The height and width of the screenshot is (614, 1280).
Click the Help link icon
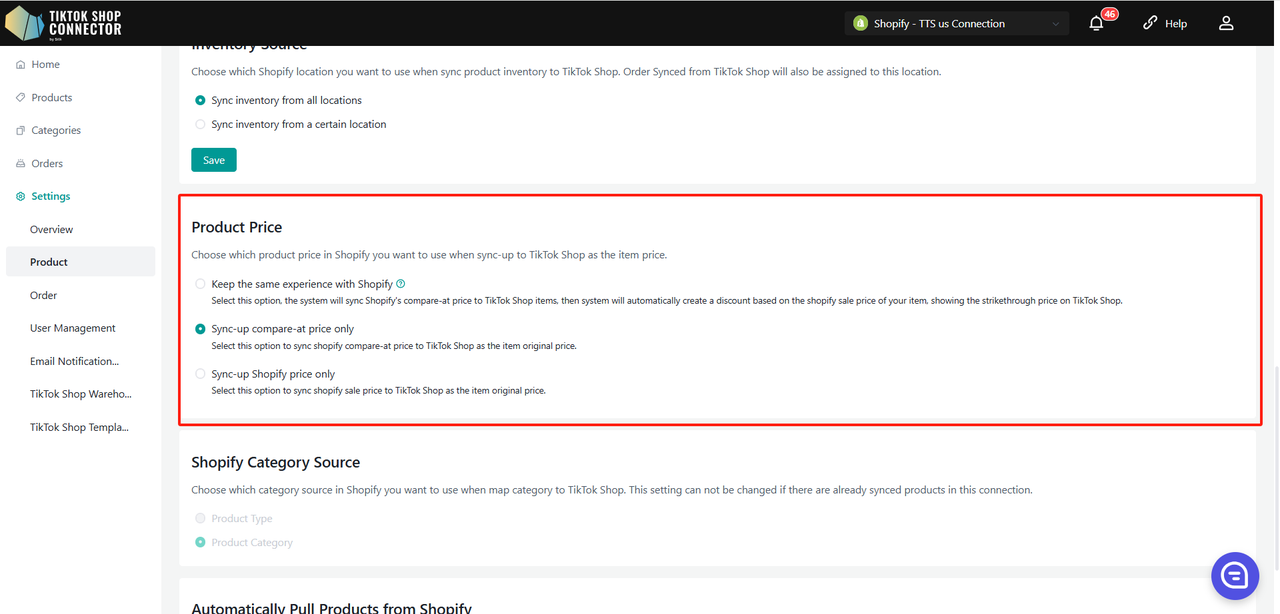[x=1150, y=23]
